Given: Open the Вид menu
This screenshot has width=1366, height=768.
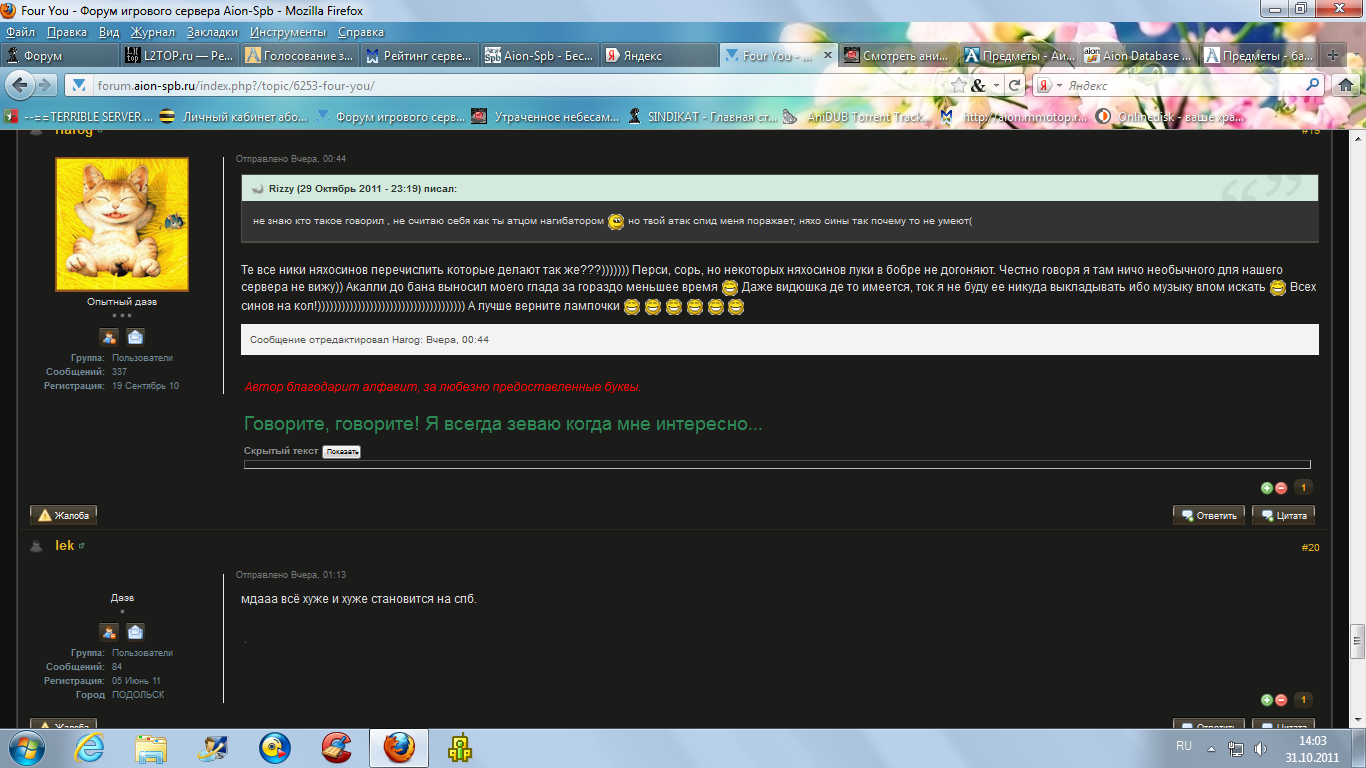Looking at the screenshot, I should (109, 32).
